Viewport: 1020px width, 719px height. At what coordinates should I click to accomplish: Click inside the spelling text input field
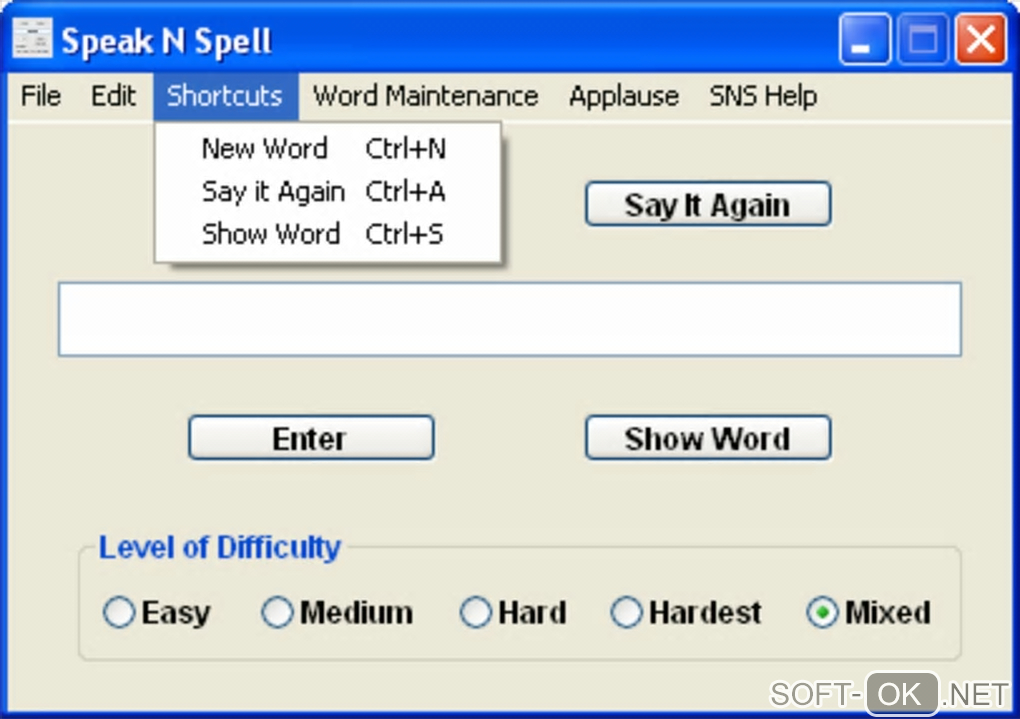pos(509,319)
